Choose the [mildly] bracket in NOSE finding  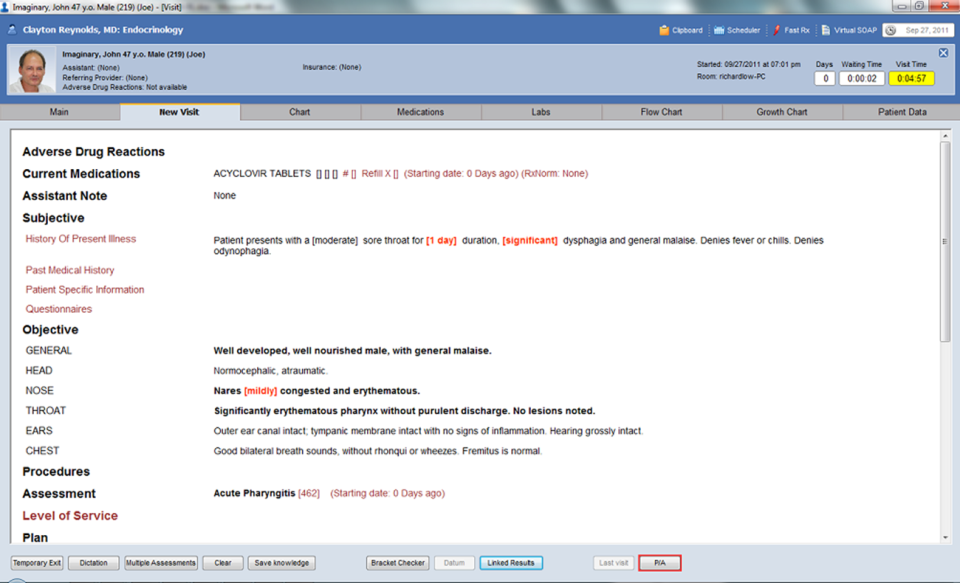coord(261,391)
